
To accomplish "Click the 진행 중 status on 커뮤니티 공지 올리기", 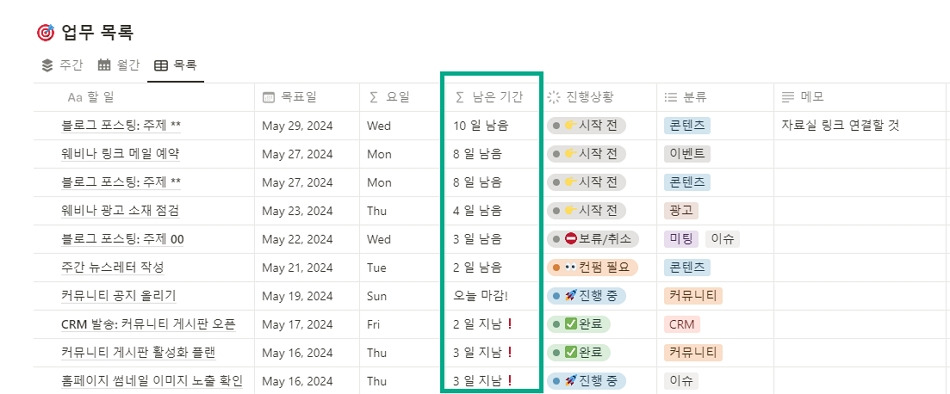I will click(586, 296).
